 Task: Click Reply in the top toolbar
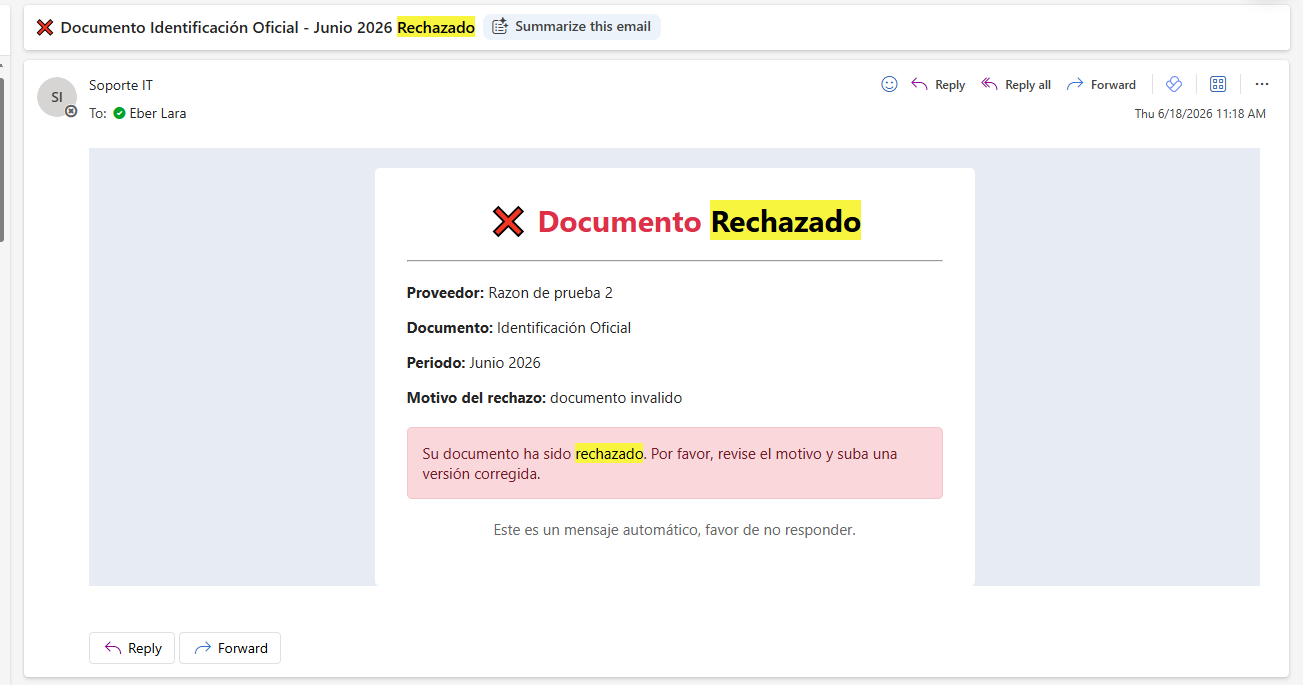[938, 84]
